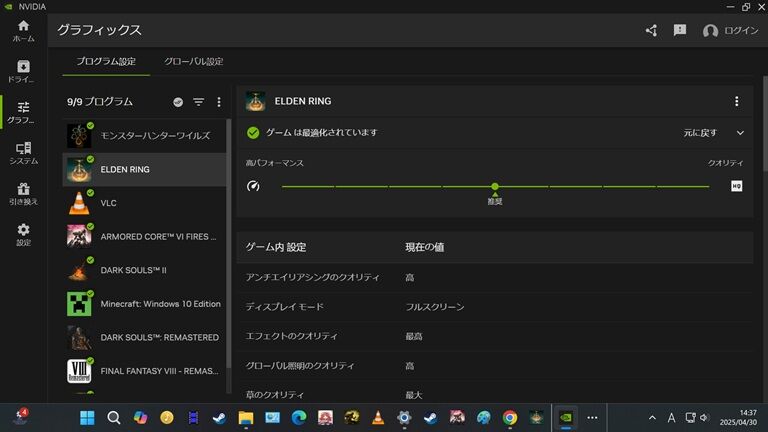Select DARK SOULS: REMASTERED entry
768x432 pixels.
pos(144,337)
